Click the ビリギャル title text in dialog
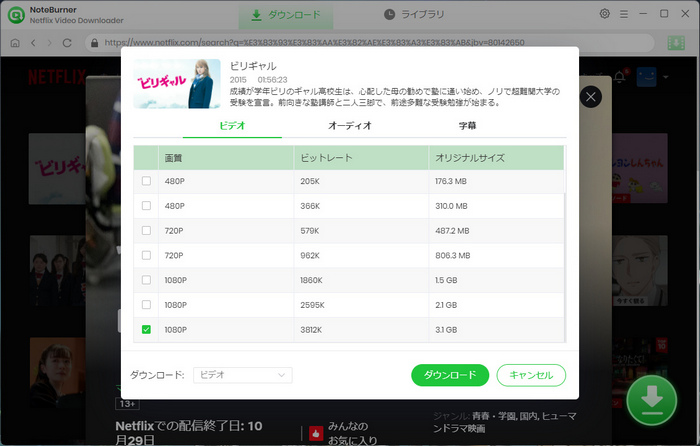Screen dimensions: 700x446 (x=253, y=66)
